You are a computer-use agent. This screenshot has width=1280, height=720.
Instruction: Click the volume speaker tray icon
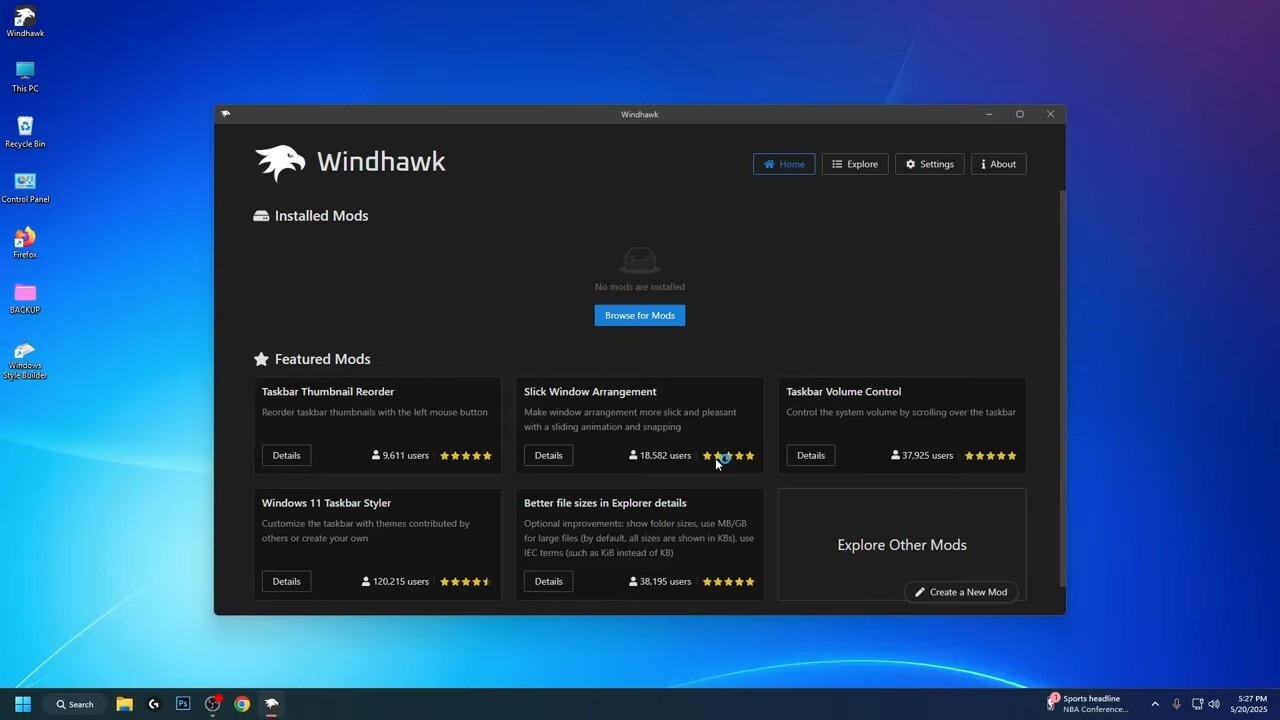pyautogui.click(x=1214, y=704)
